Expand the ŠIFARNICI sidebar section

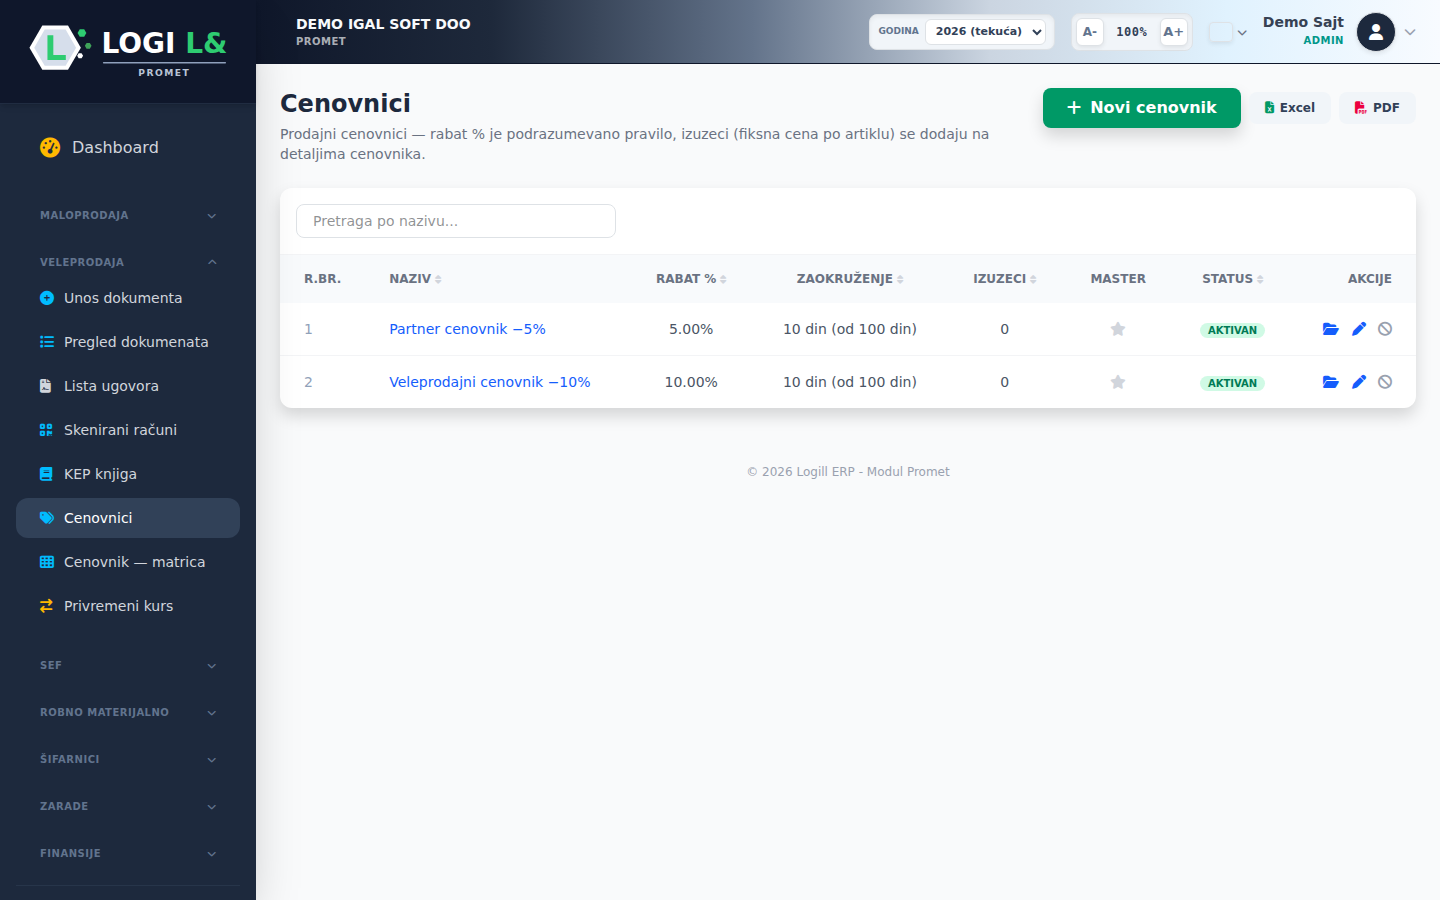[128, 759]
